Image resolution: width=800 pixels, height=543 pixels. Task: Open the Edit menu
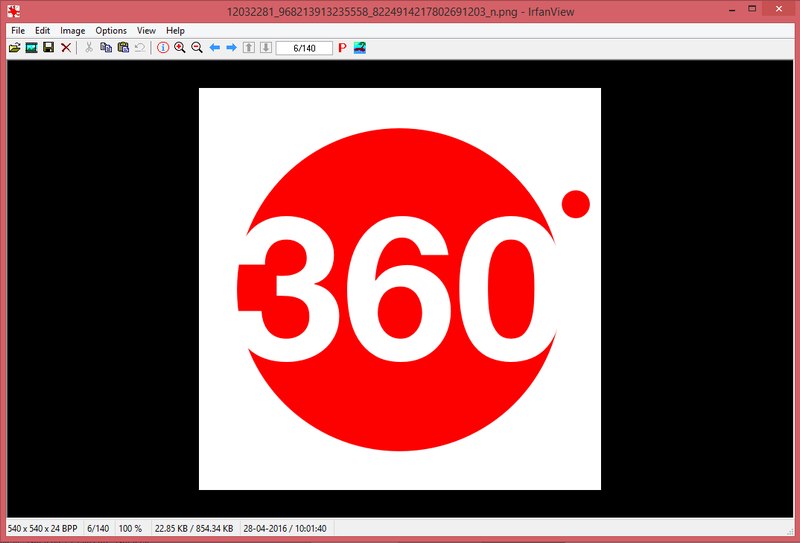[42, 31]
